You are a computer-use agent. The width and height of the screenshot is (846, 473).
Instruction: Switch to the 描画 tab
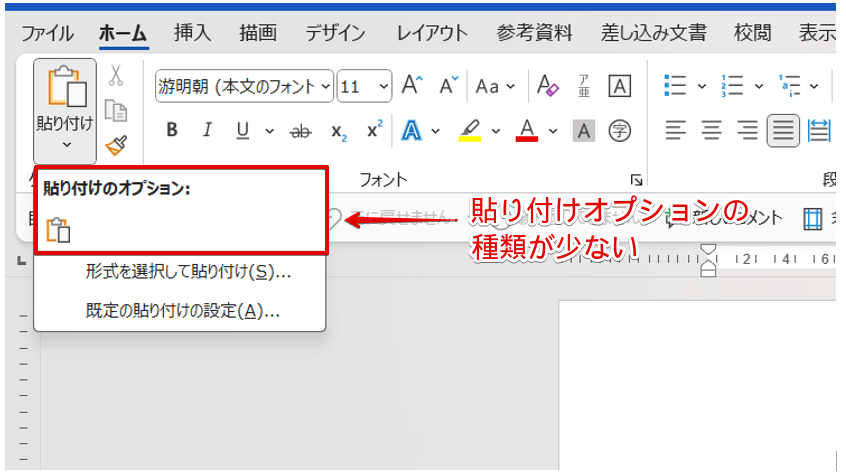pos(258,33)
